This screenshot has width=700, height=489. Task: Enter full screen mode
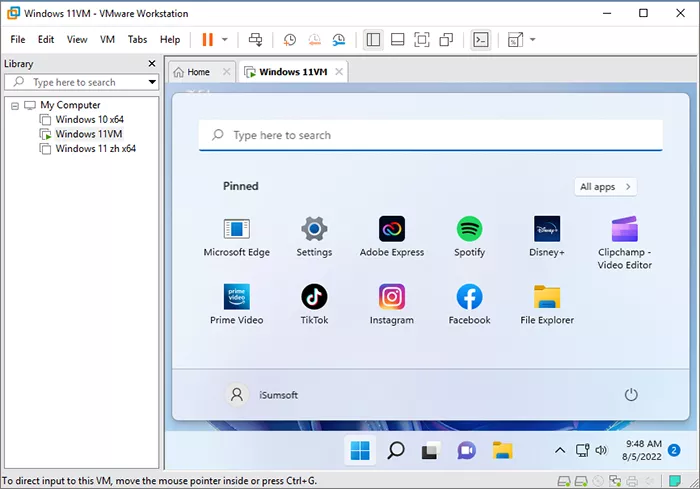click(422, 39)
